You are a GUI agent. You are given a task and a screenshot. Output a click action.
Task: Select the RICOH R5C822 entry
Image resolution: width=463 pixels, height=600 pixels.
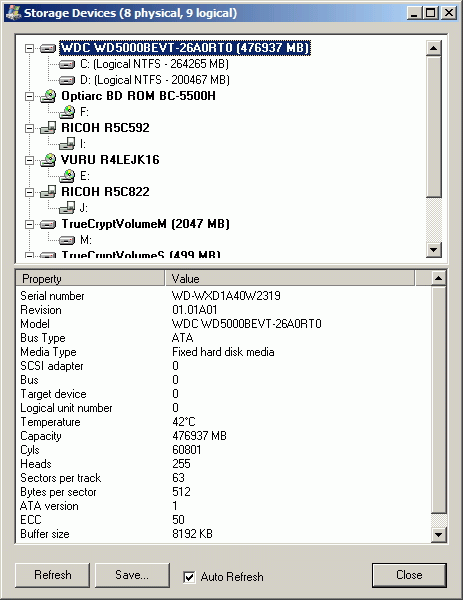pos(105,192)
